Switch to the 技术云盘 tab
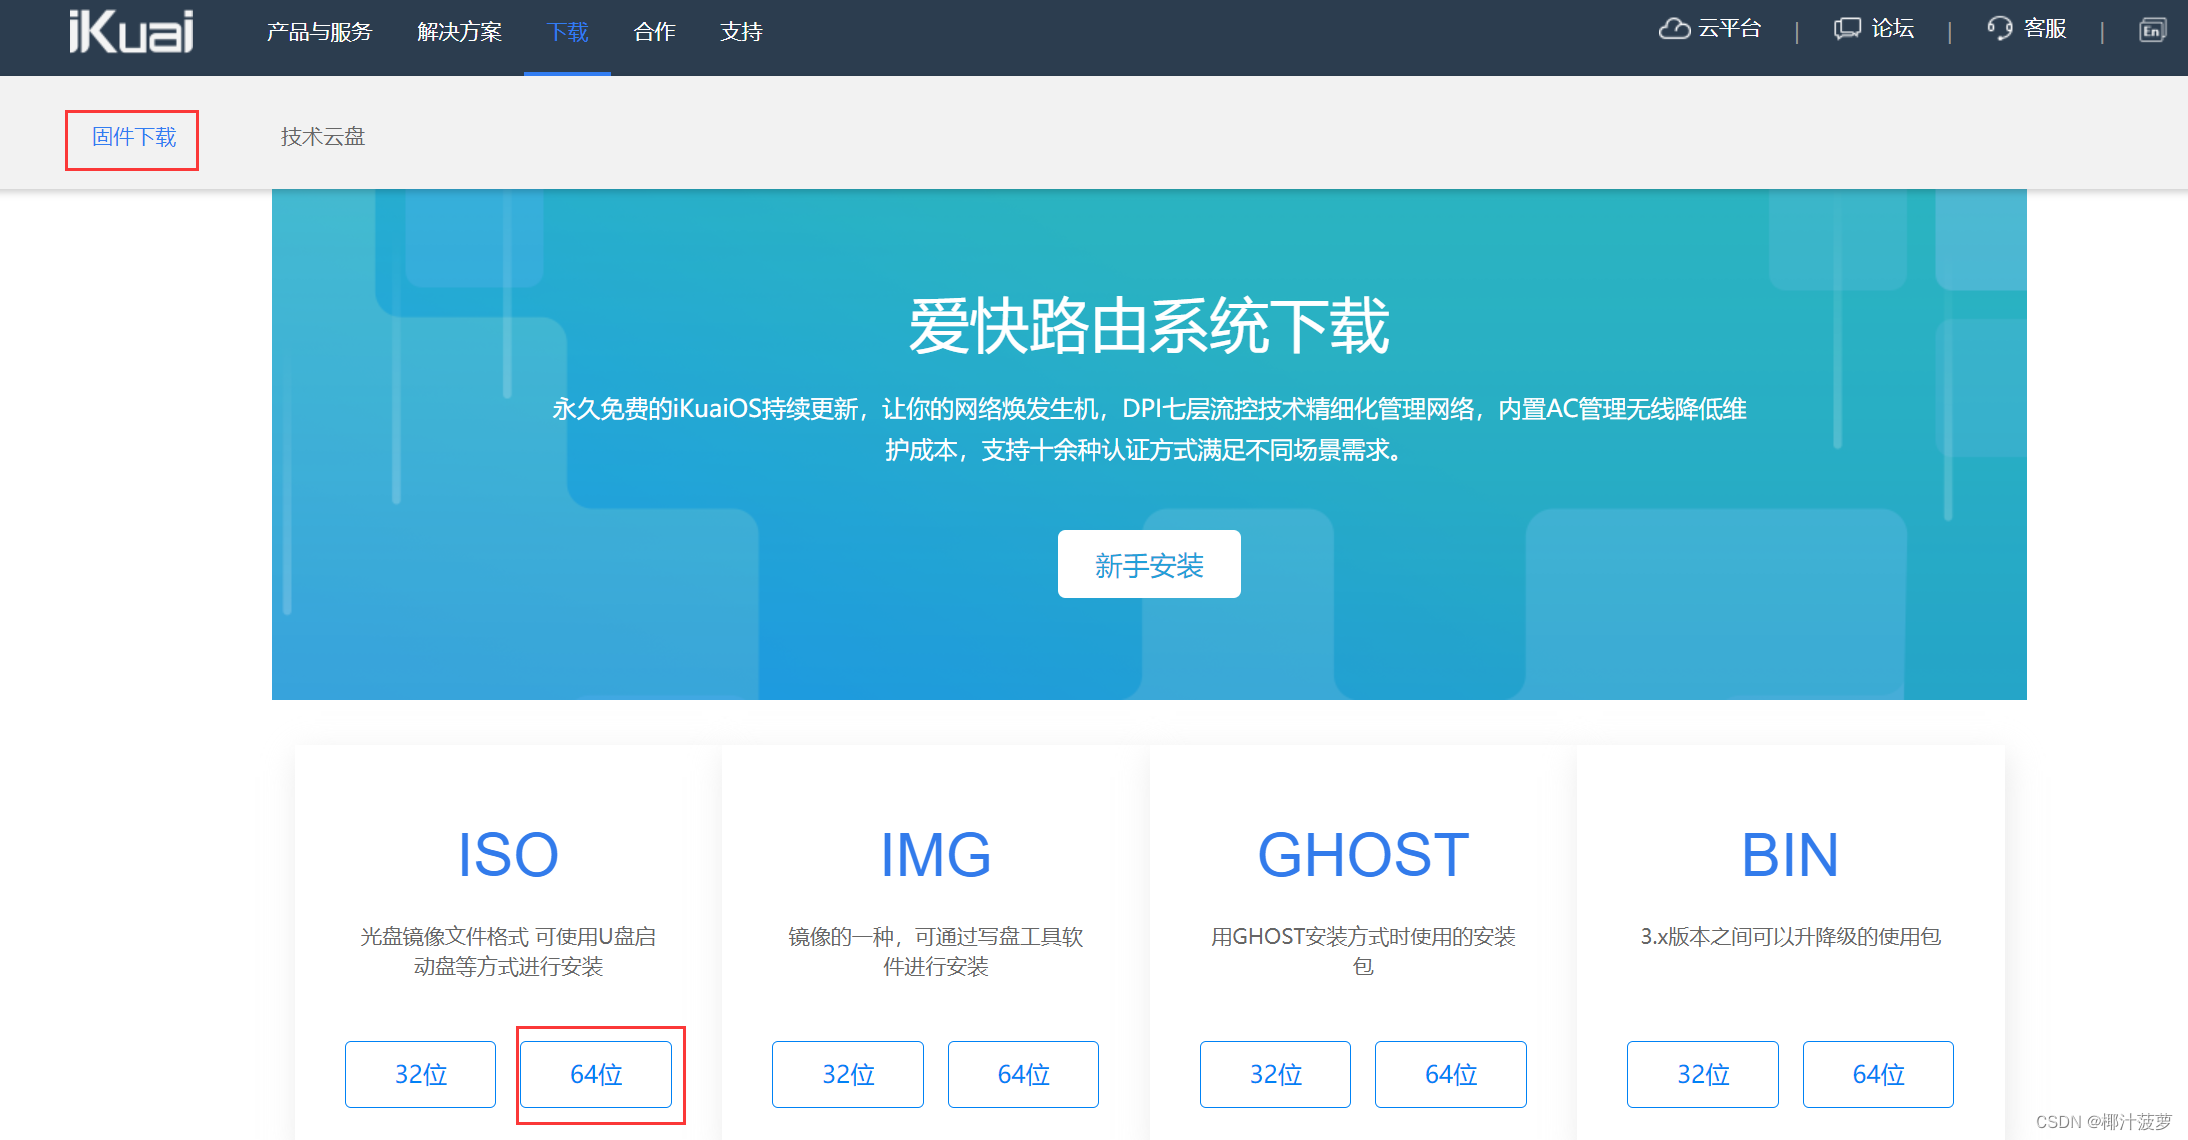The height and width of the screenshot is (1140, 2188). tap(322, 137)
